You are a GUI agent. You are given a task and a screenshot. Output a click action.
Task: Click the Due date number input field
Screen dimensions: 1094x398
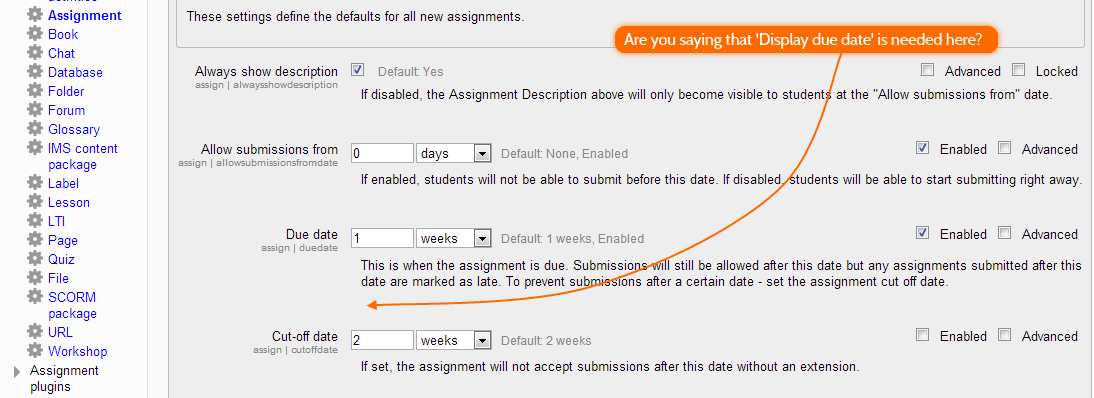383,238
